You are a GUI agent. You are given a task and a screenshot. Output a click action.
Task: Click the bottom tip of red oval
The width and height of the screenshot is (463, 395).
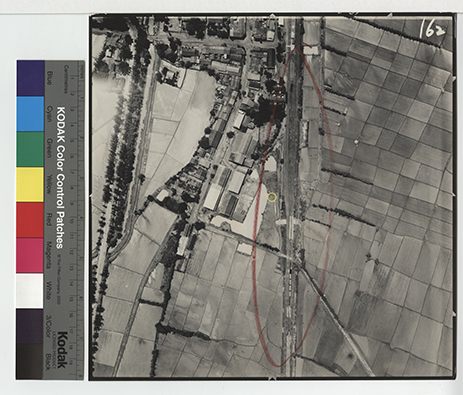pos(279,365)
